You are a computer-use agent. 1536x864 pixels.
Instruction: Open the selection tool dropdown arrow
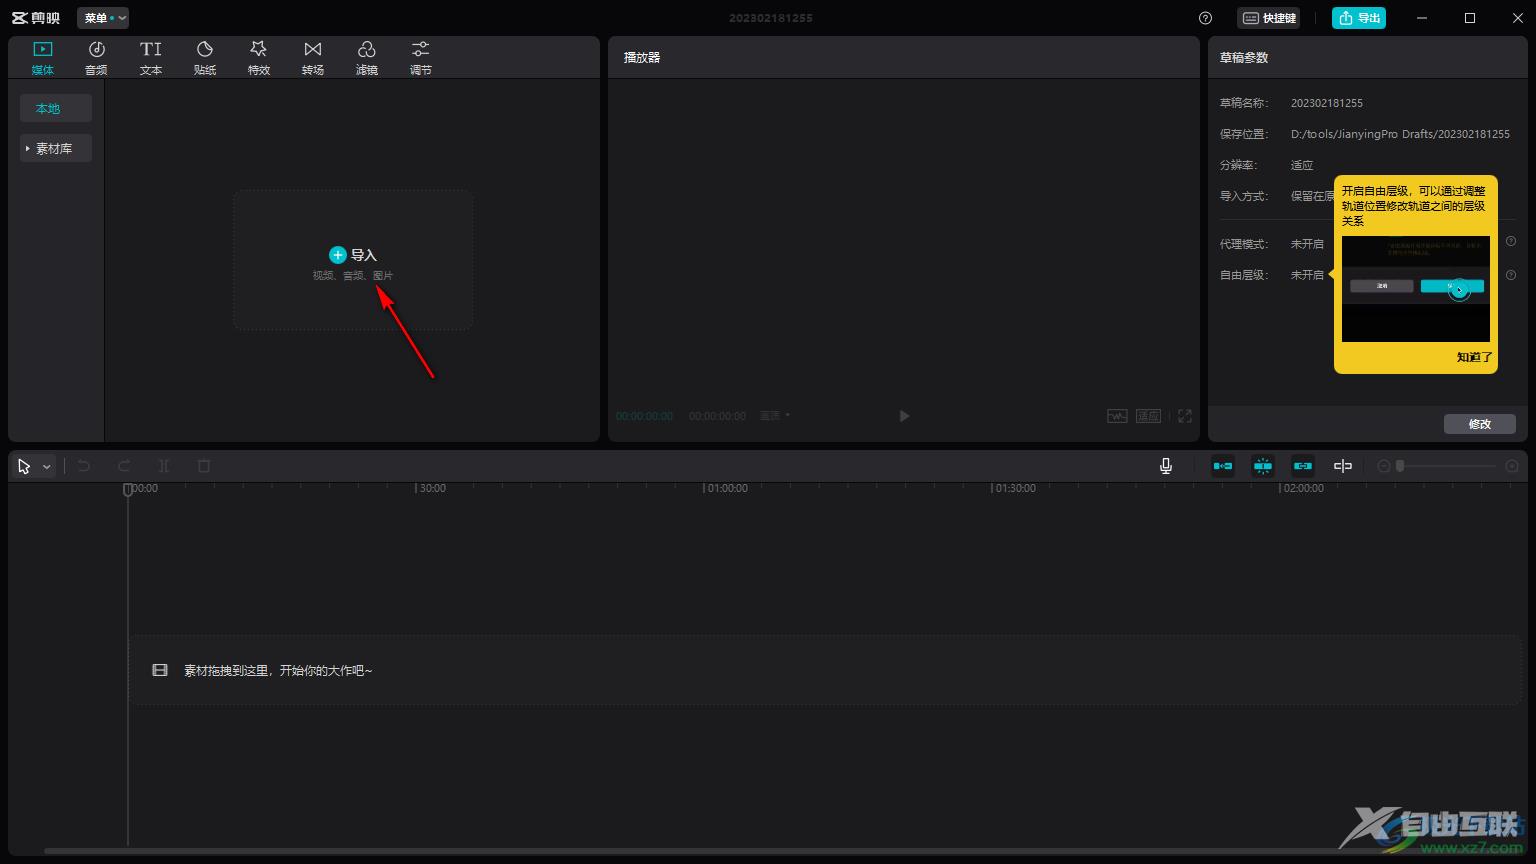(46, 467)
